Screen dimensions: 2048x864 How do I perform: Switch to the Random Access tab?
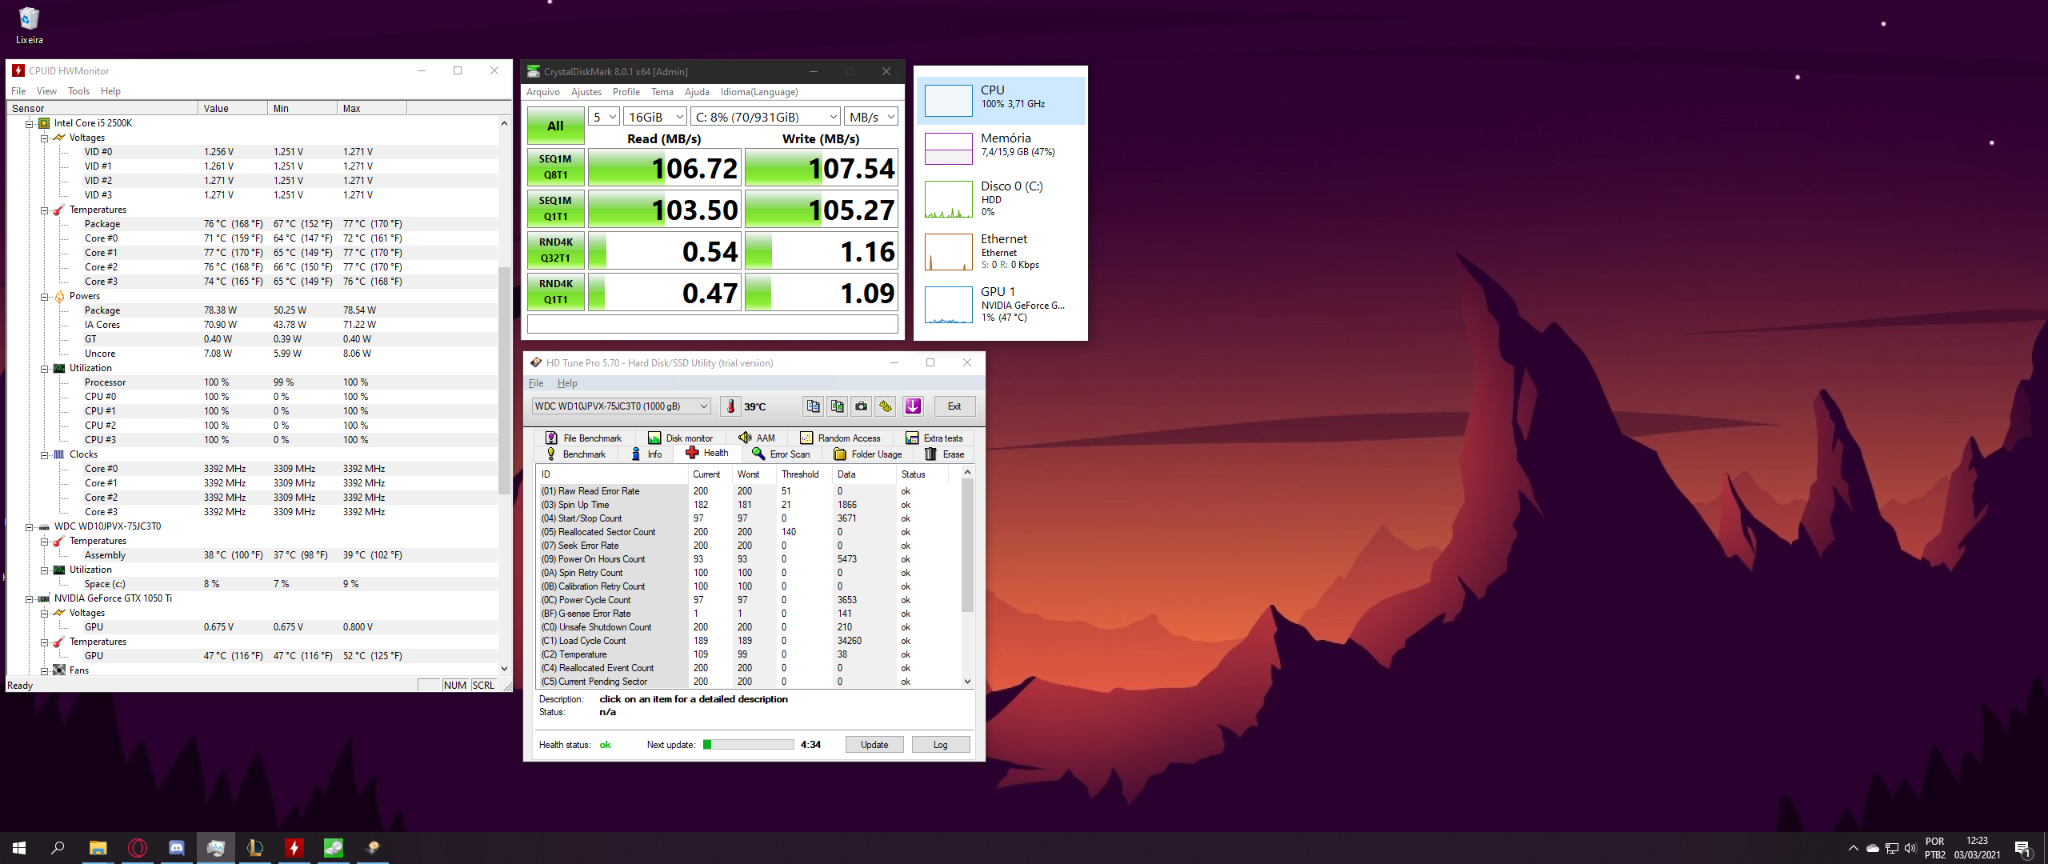840,438
